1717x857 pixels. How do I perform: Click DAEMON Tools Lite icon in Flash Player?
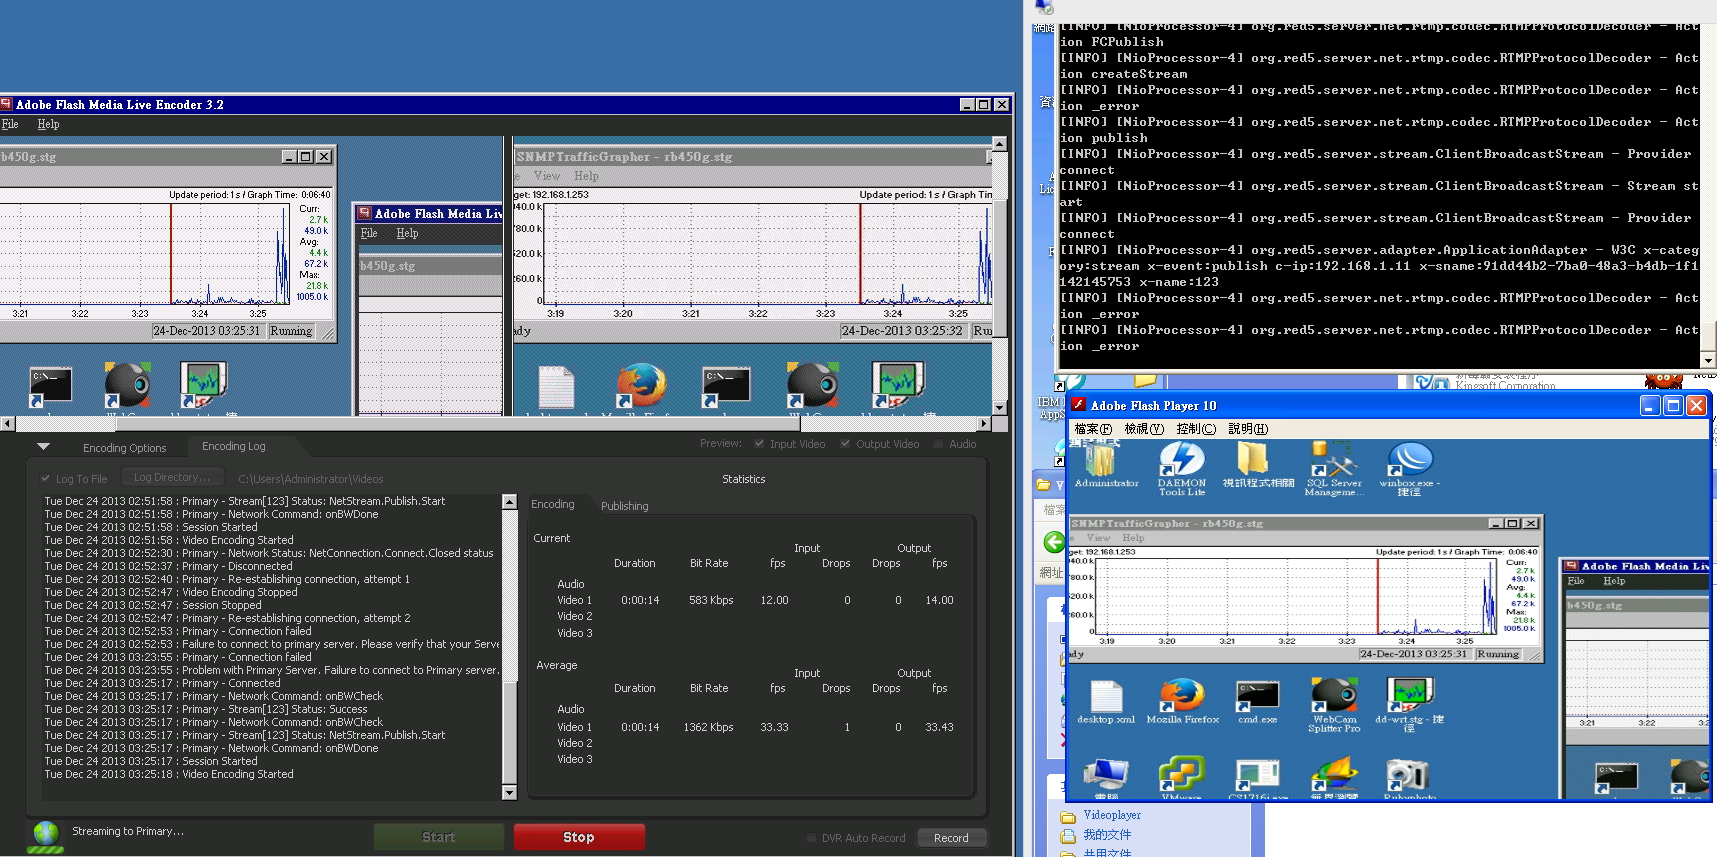pyautogui.click(x=1181, y=459)
